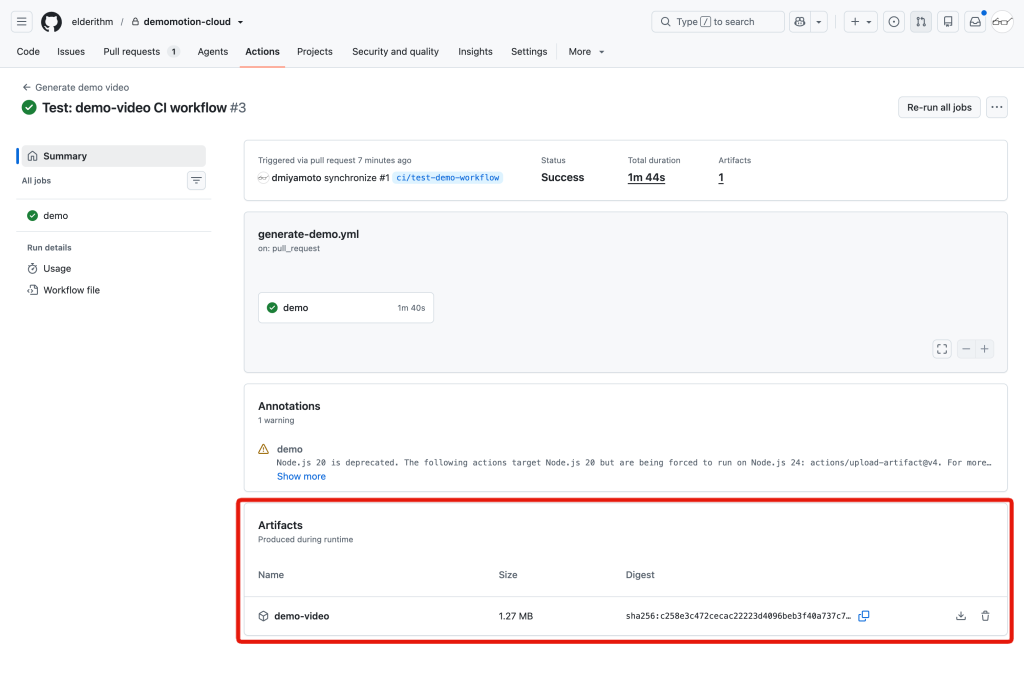Switch to the Insights tab
The width and height of the screenshot is (1024, 679).
[x=475, y=52]
